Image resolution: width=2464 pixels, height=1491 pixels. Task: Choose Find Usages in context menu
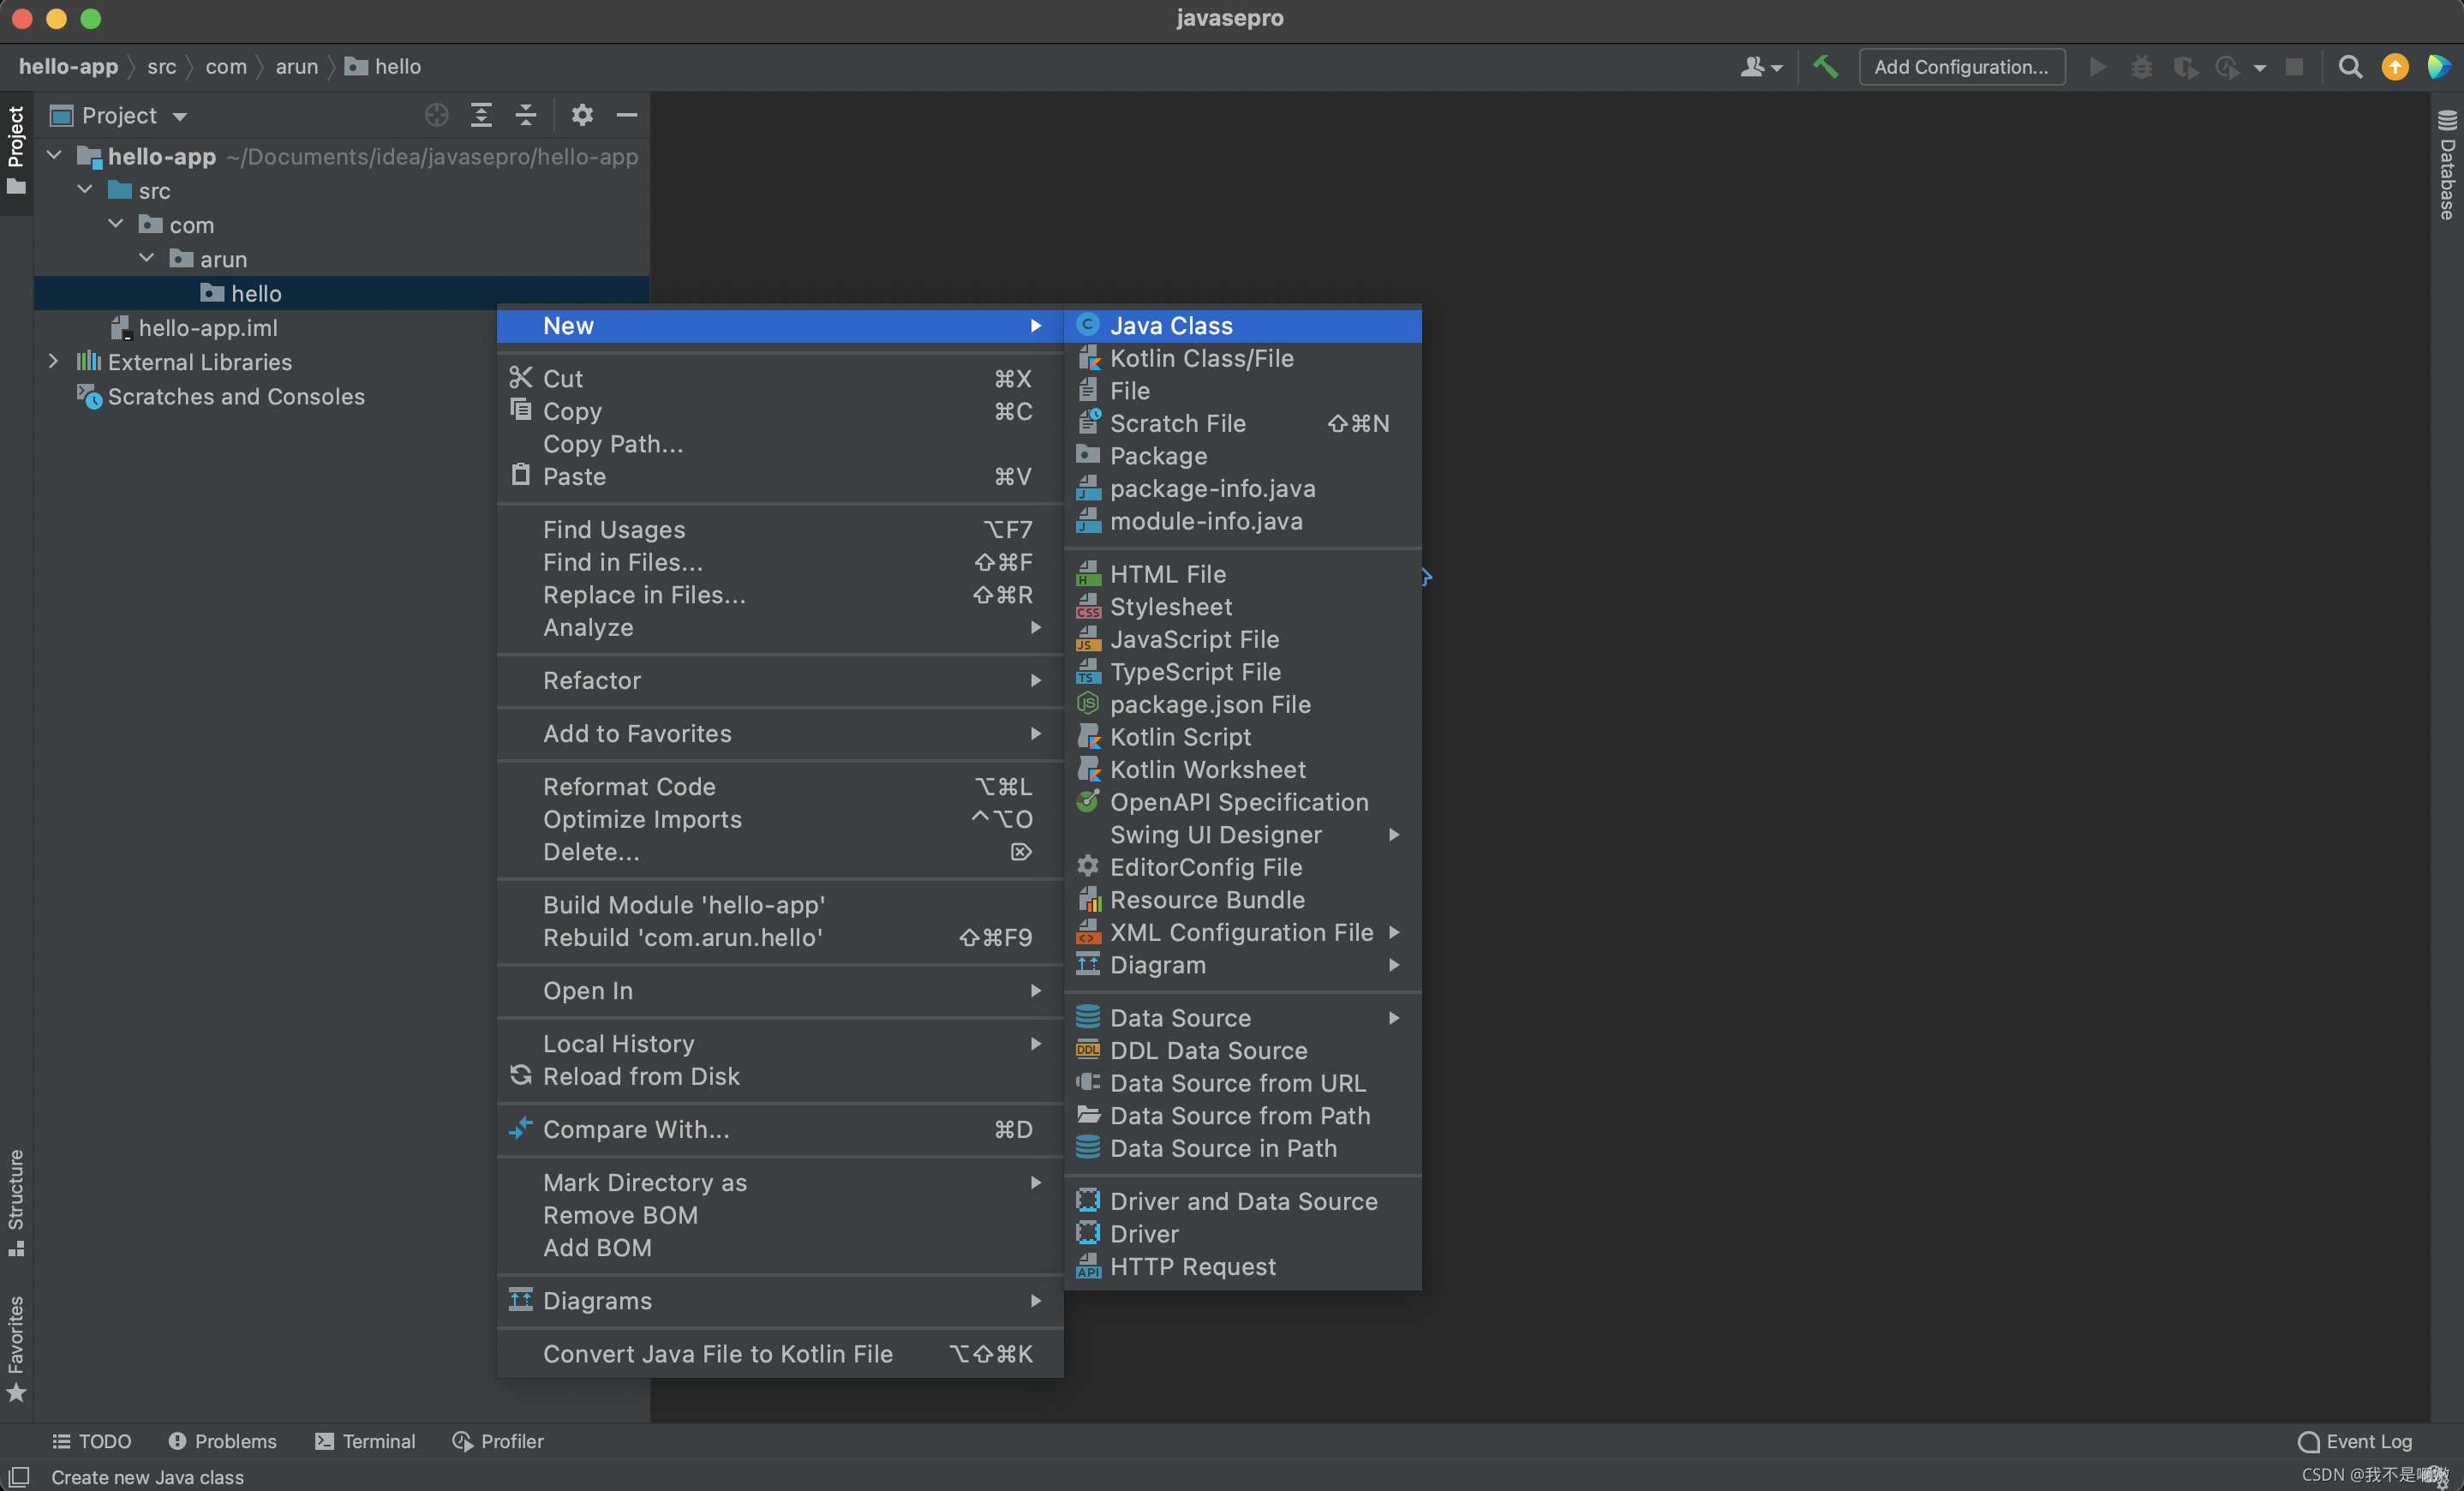pyautogui.click(x=779, y=529)
